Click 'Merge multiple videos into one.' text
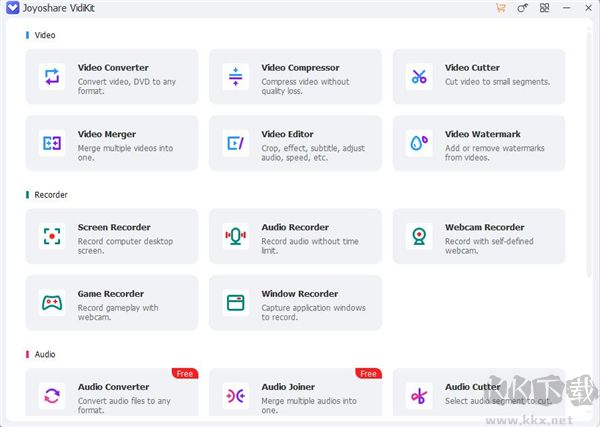Viewport: 600px width, 427px height. click(x=125, y=153)
